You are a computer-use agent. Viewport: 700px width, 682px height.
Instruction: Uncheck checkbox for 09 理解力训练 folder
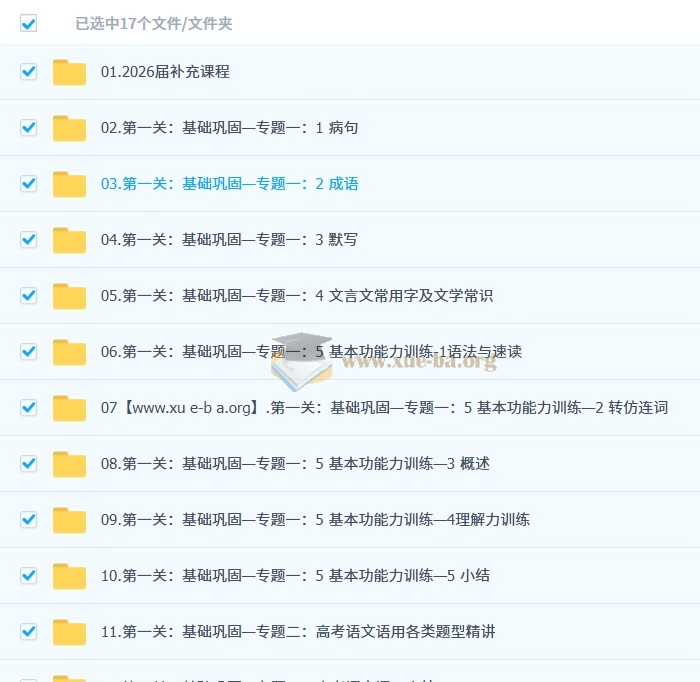29,520
